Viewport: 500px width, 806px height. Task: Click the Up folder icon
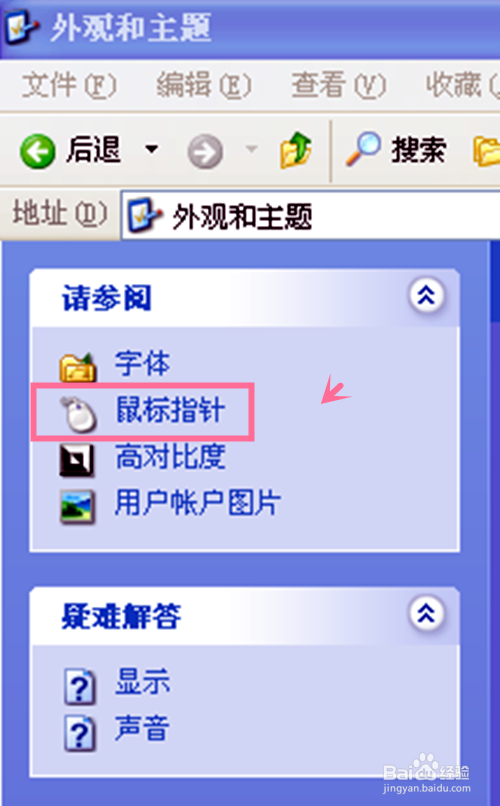pos(296,150)
